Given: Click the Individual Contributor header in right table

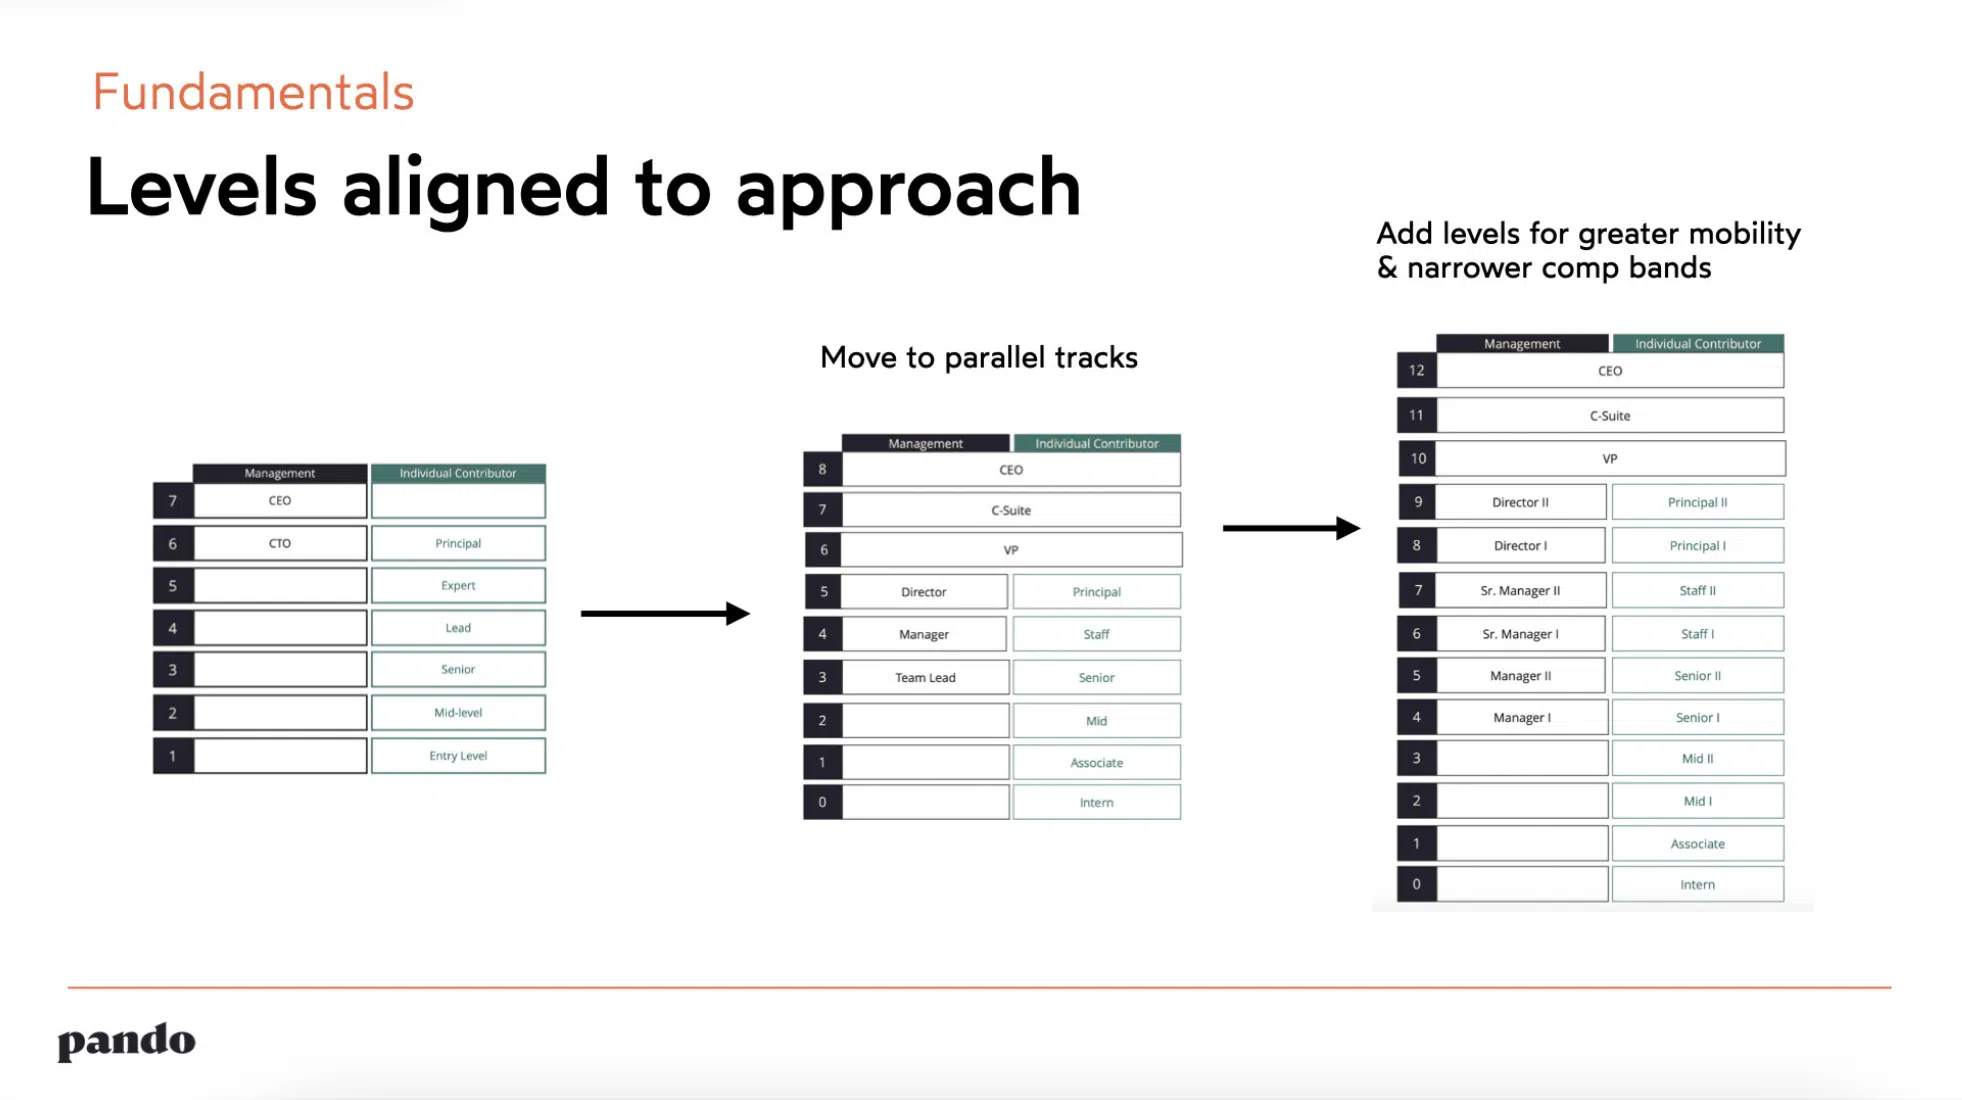Looking at the screenshot, I should pos(1695,342).
